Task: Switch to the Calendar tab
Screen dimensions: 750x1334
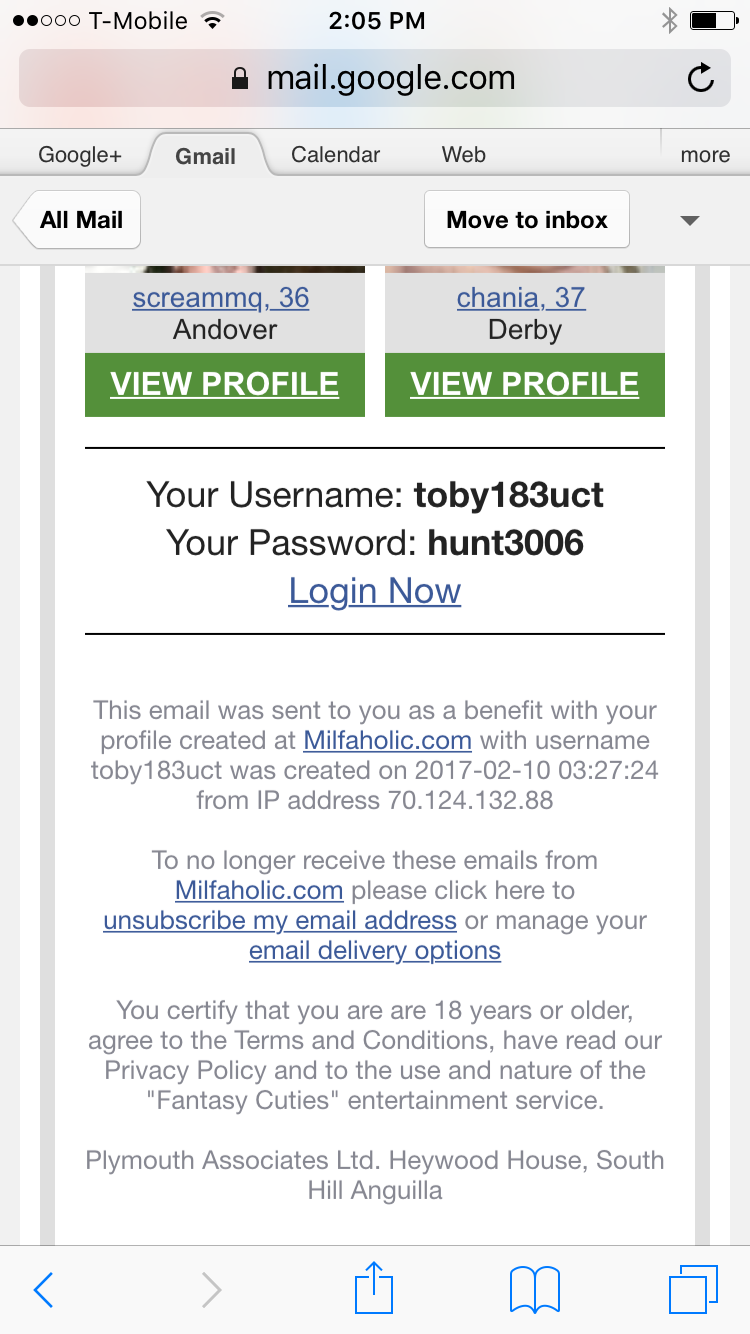Action: 335,155
